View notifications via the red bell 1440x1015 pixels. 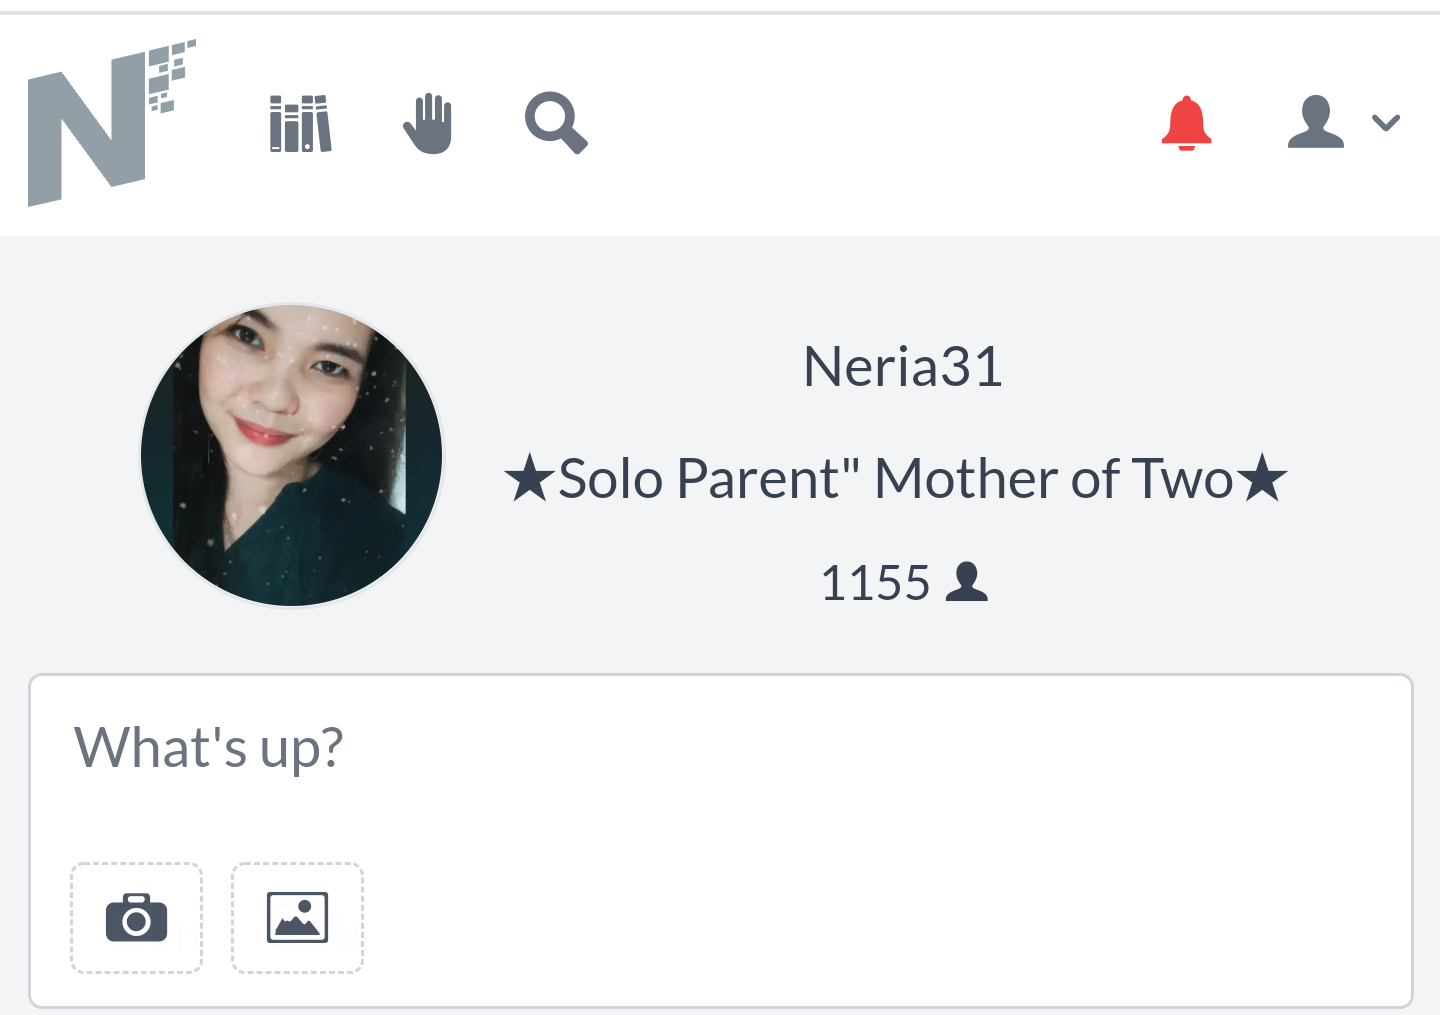1186,123
